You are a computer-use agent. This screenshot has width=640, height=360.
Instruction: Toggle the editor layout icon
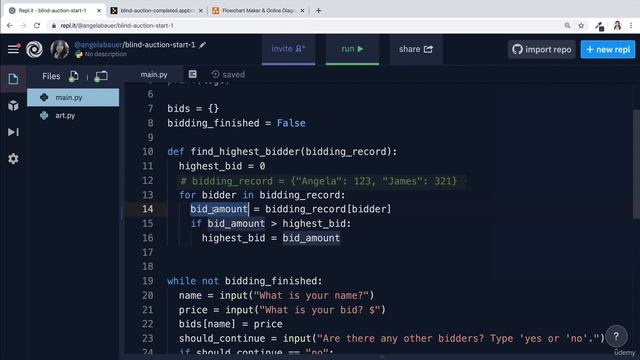point(193,74)
